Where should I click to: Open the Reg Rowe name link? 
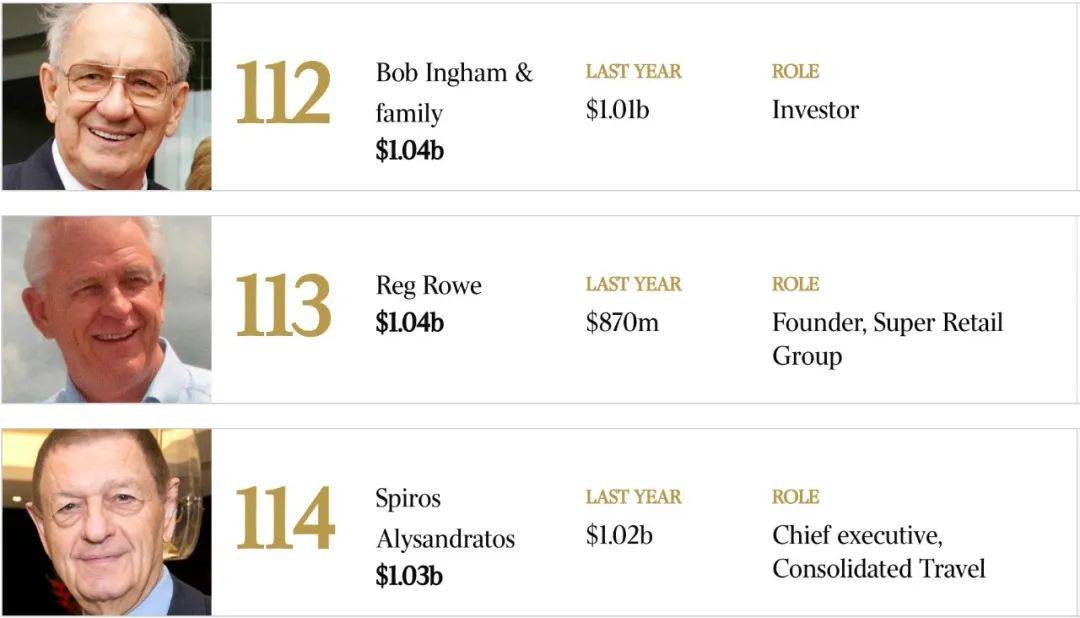pos(428,285)
